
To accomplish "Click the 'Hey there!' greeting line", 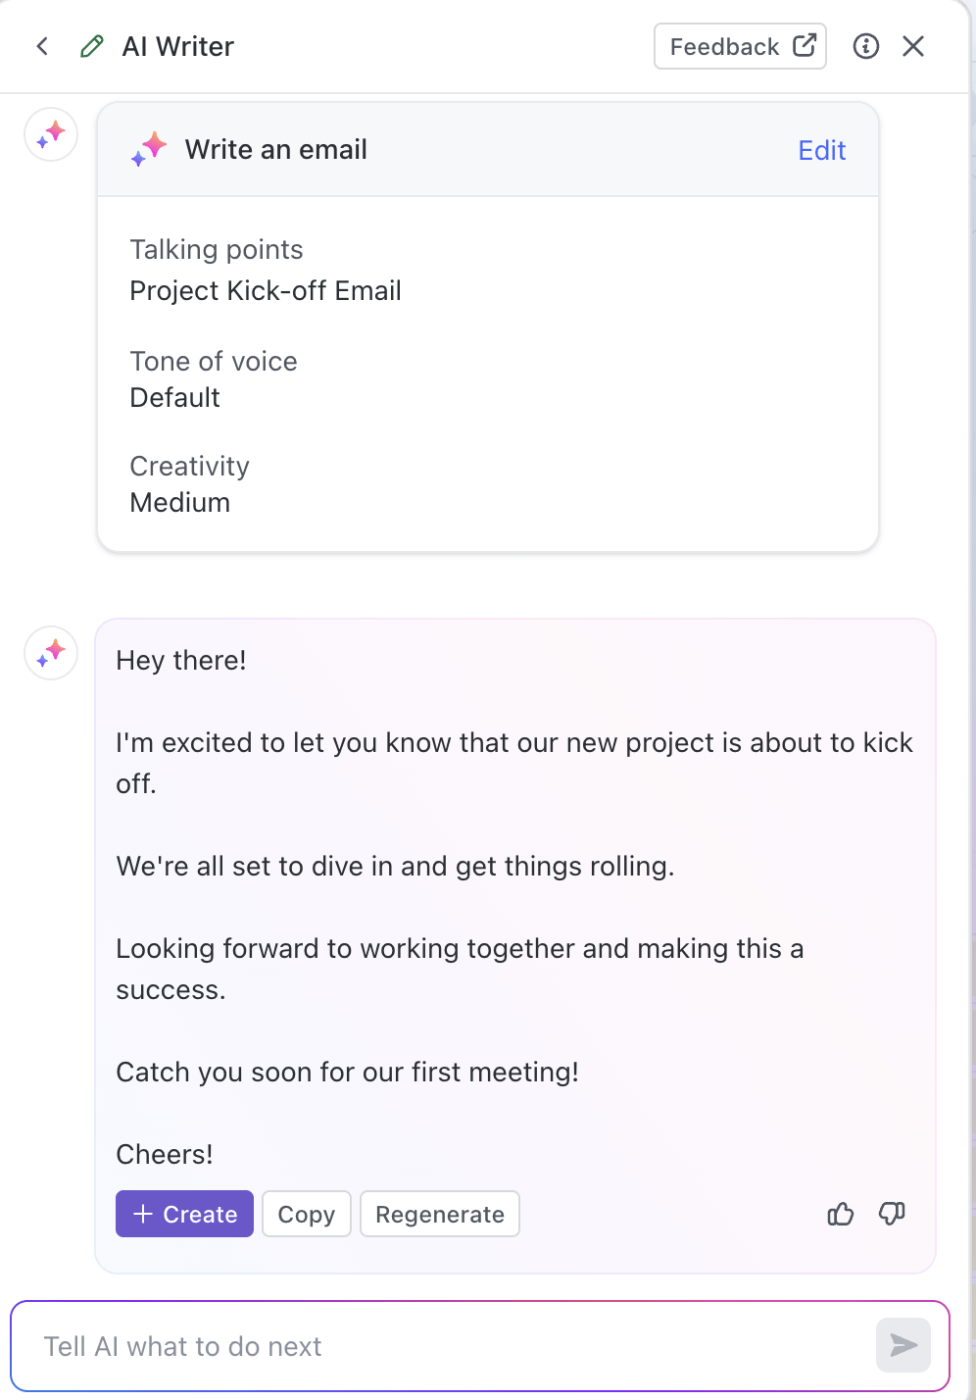I will pyautogui.click(x=181, y=660).
